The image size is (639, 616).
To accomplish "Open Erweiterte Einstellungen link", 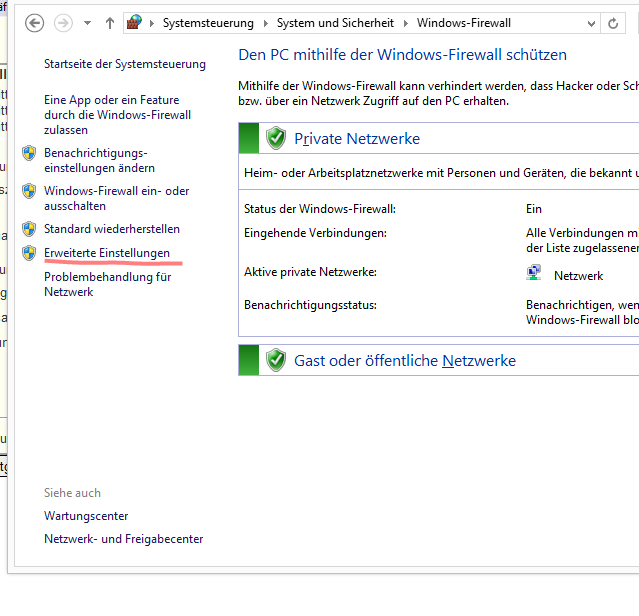I will pos(107,253).
